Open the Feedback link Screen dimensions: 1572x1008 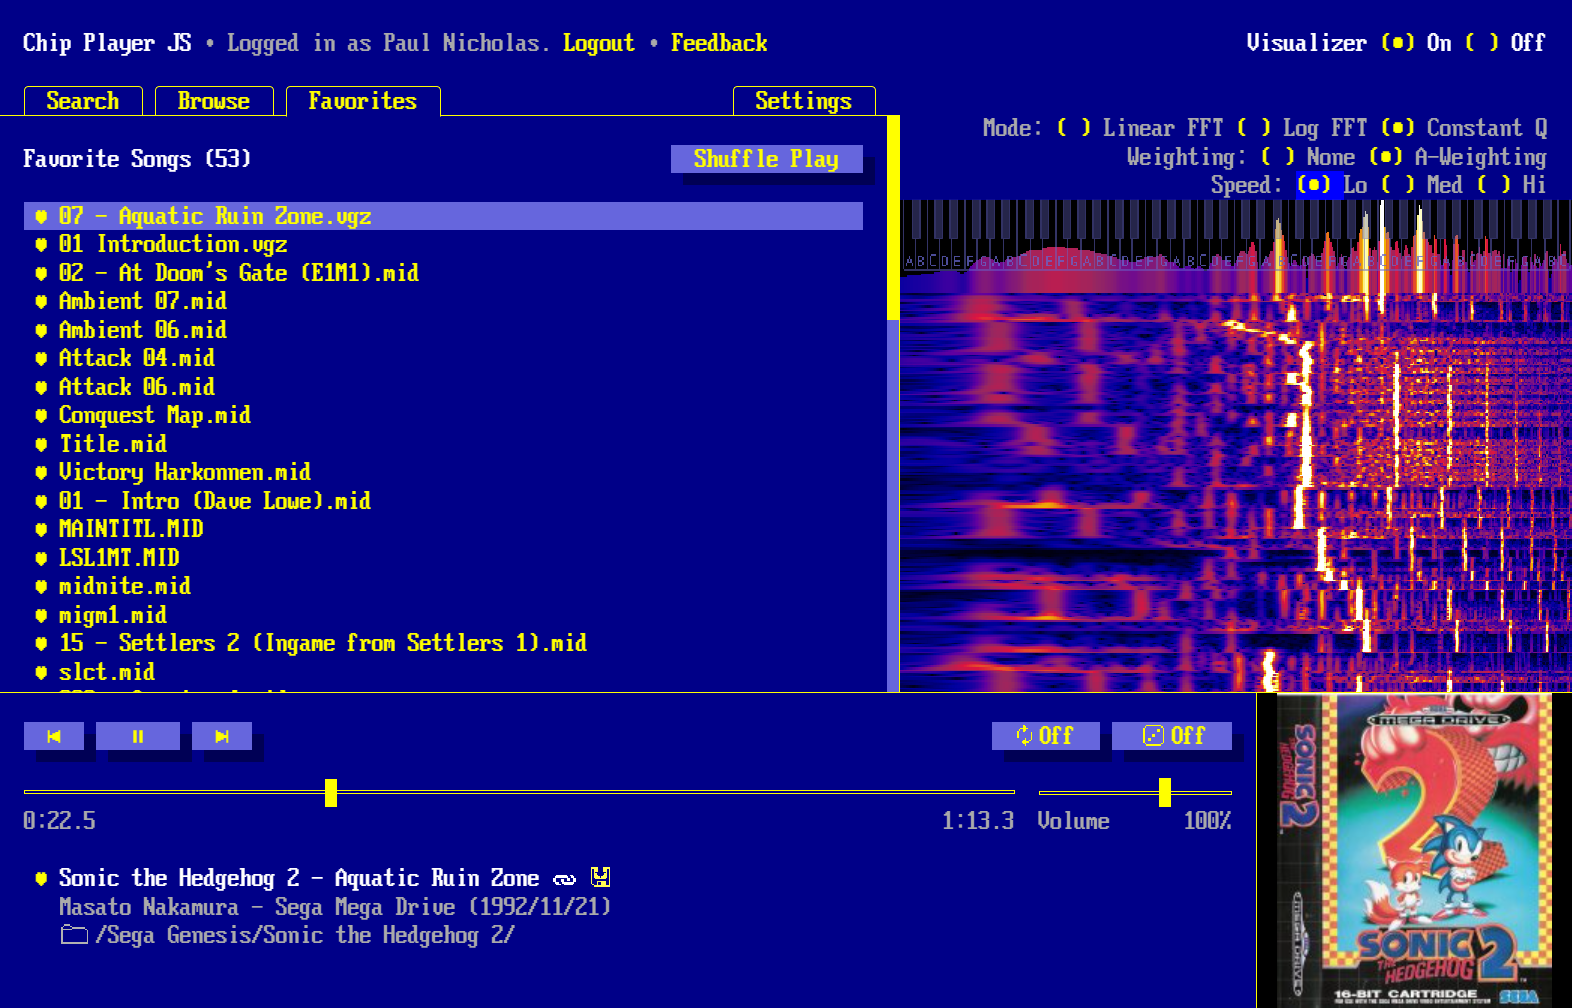click(719, 43)
